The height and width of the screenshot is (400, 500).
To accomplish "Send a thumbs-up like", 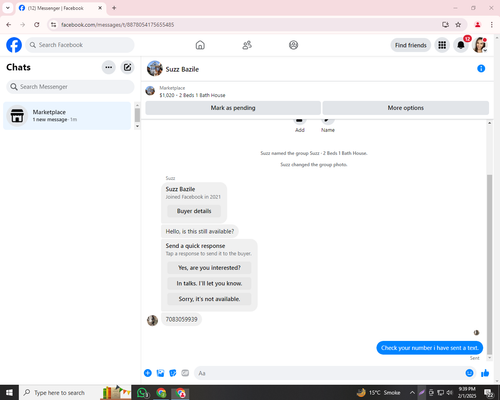I will coord(485,373).
